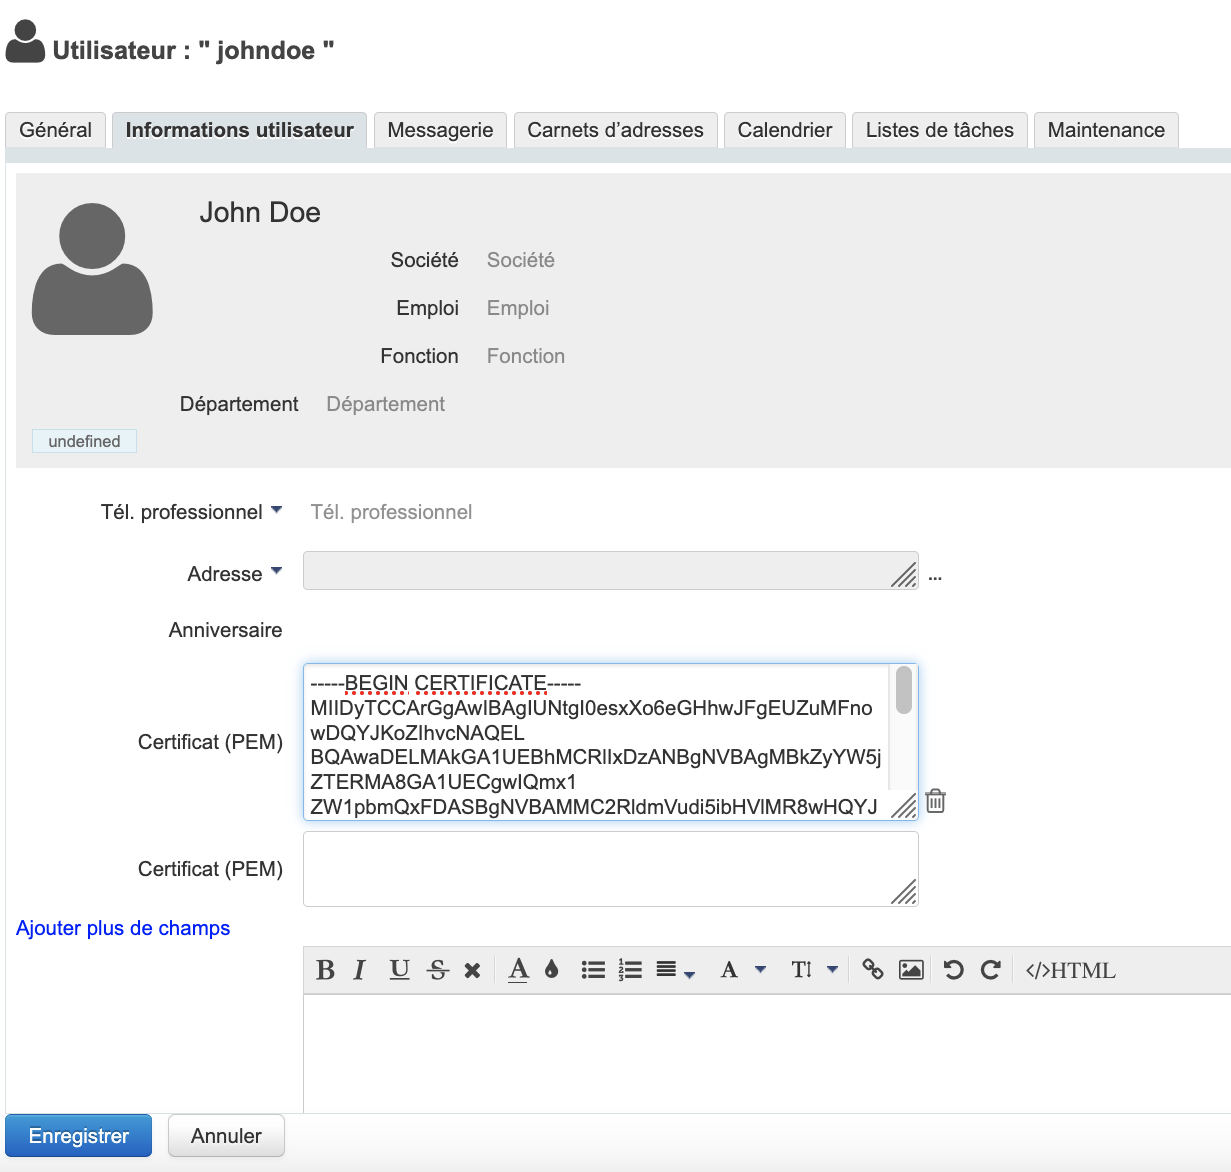This screenshot has width=1231, height=1172.
Task: Apply italic formatting in the editor toolbar
Action: pos(360,970)
